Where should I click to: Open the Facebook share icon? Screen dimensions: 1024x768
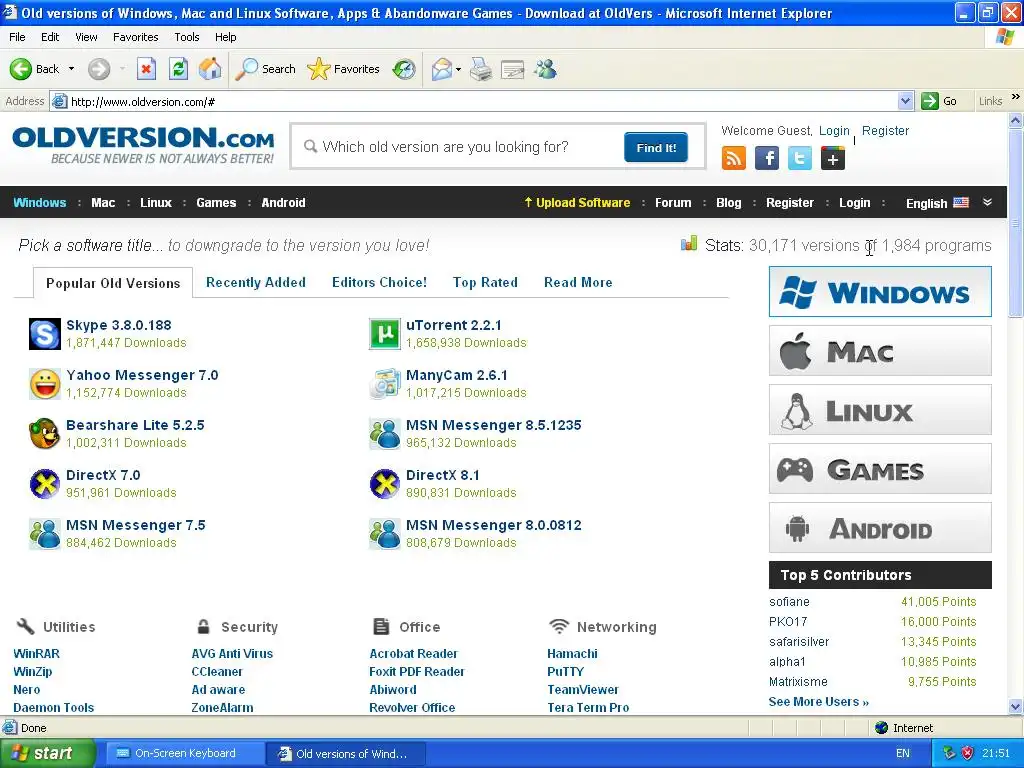point(767,158)
